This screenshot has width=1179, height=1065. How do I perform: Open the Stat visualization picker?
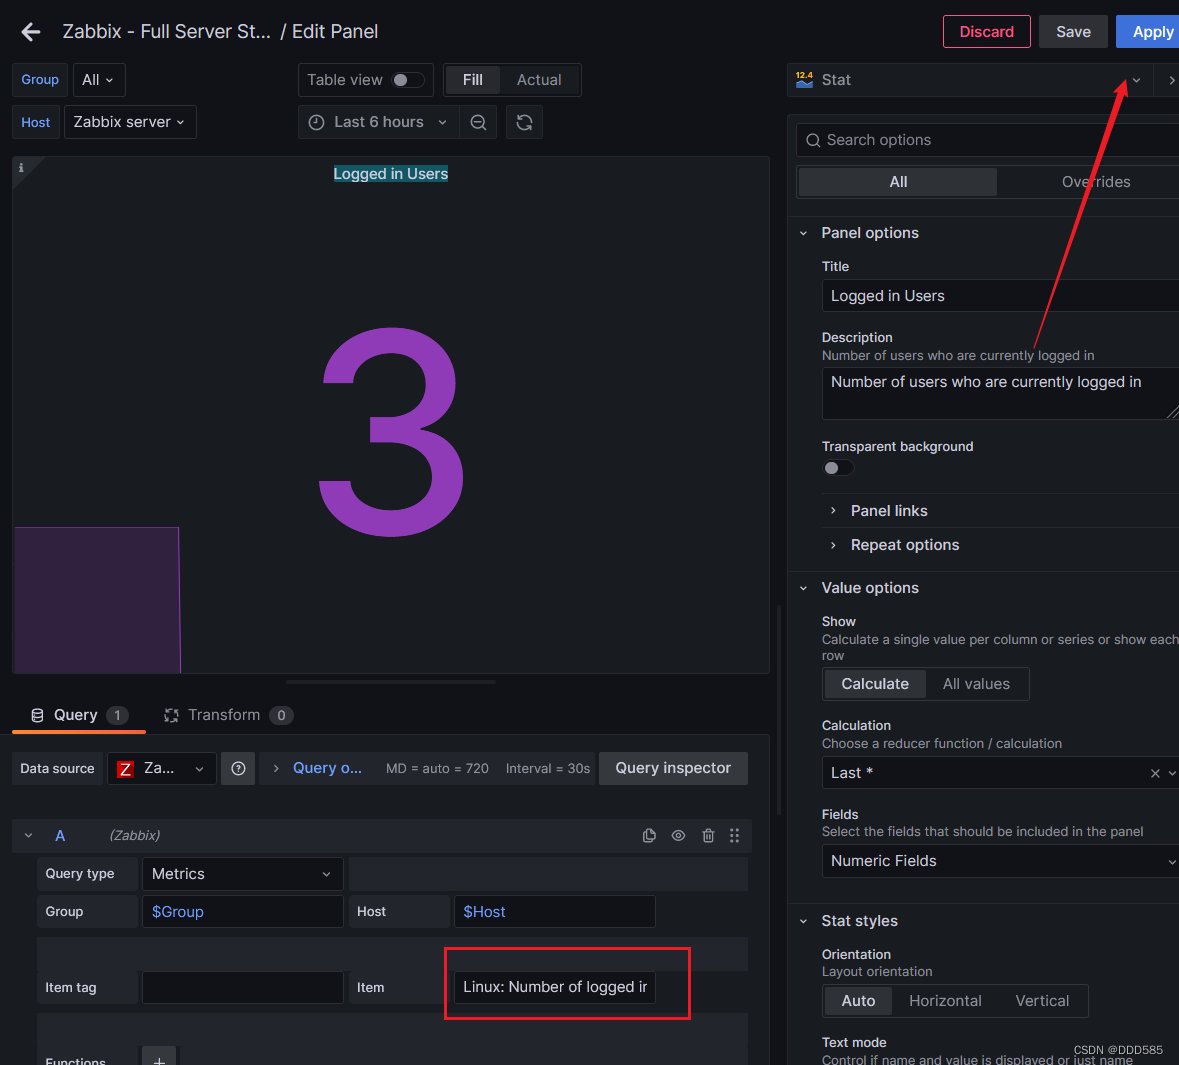[x=971, y=80]
